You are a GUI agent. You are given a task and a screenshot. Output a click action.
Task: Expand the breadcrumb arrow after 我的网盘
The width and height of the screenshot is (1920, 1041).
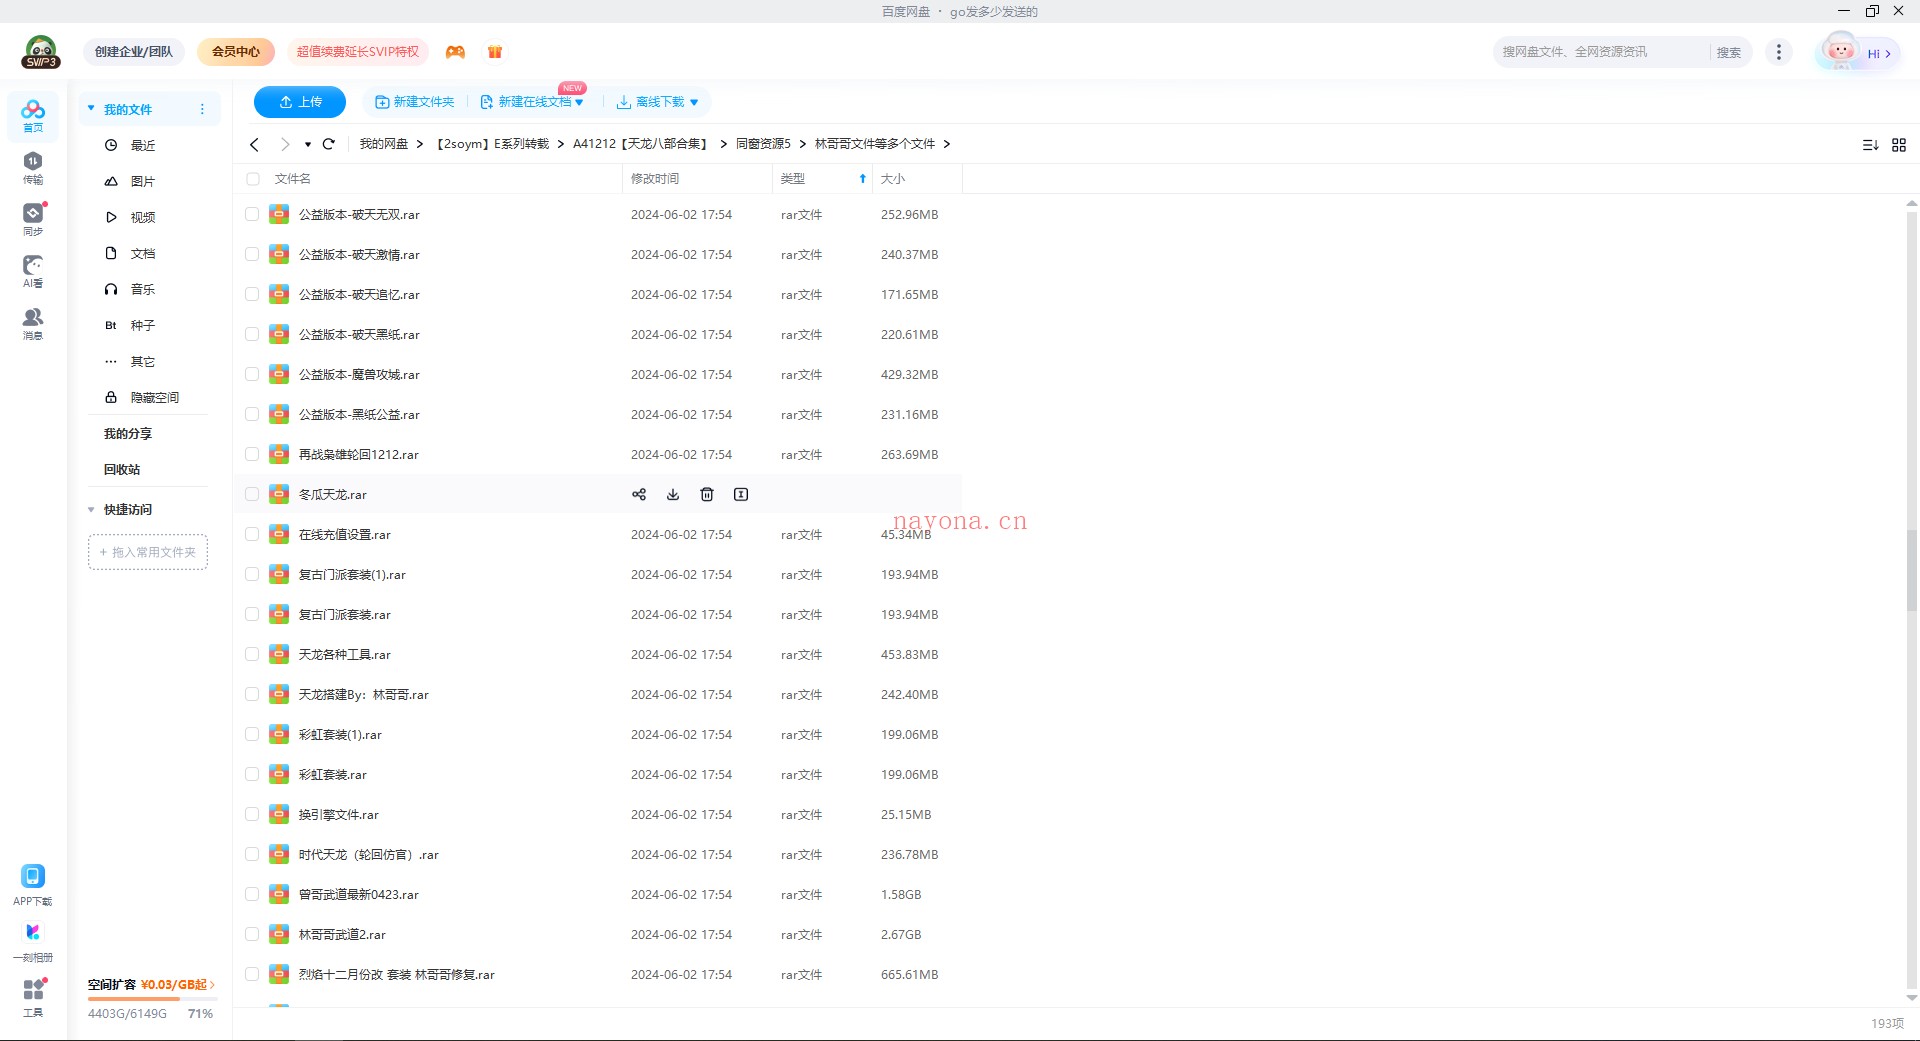coord(420,144)
